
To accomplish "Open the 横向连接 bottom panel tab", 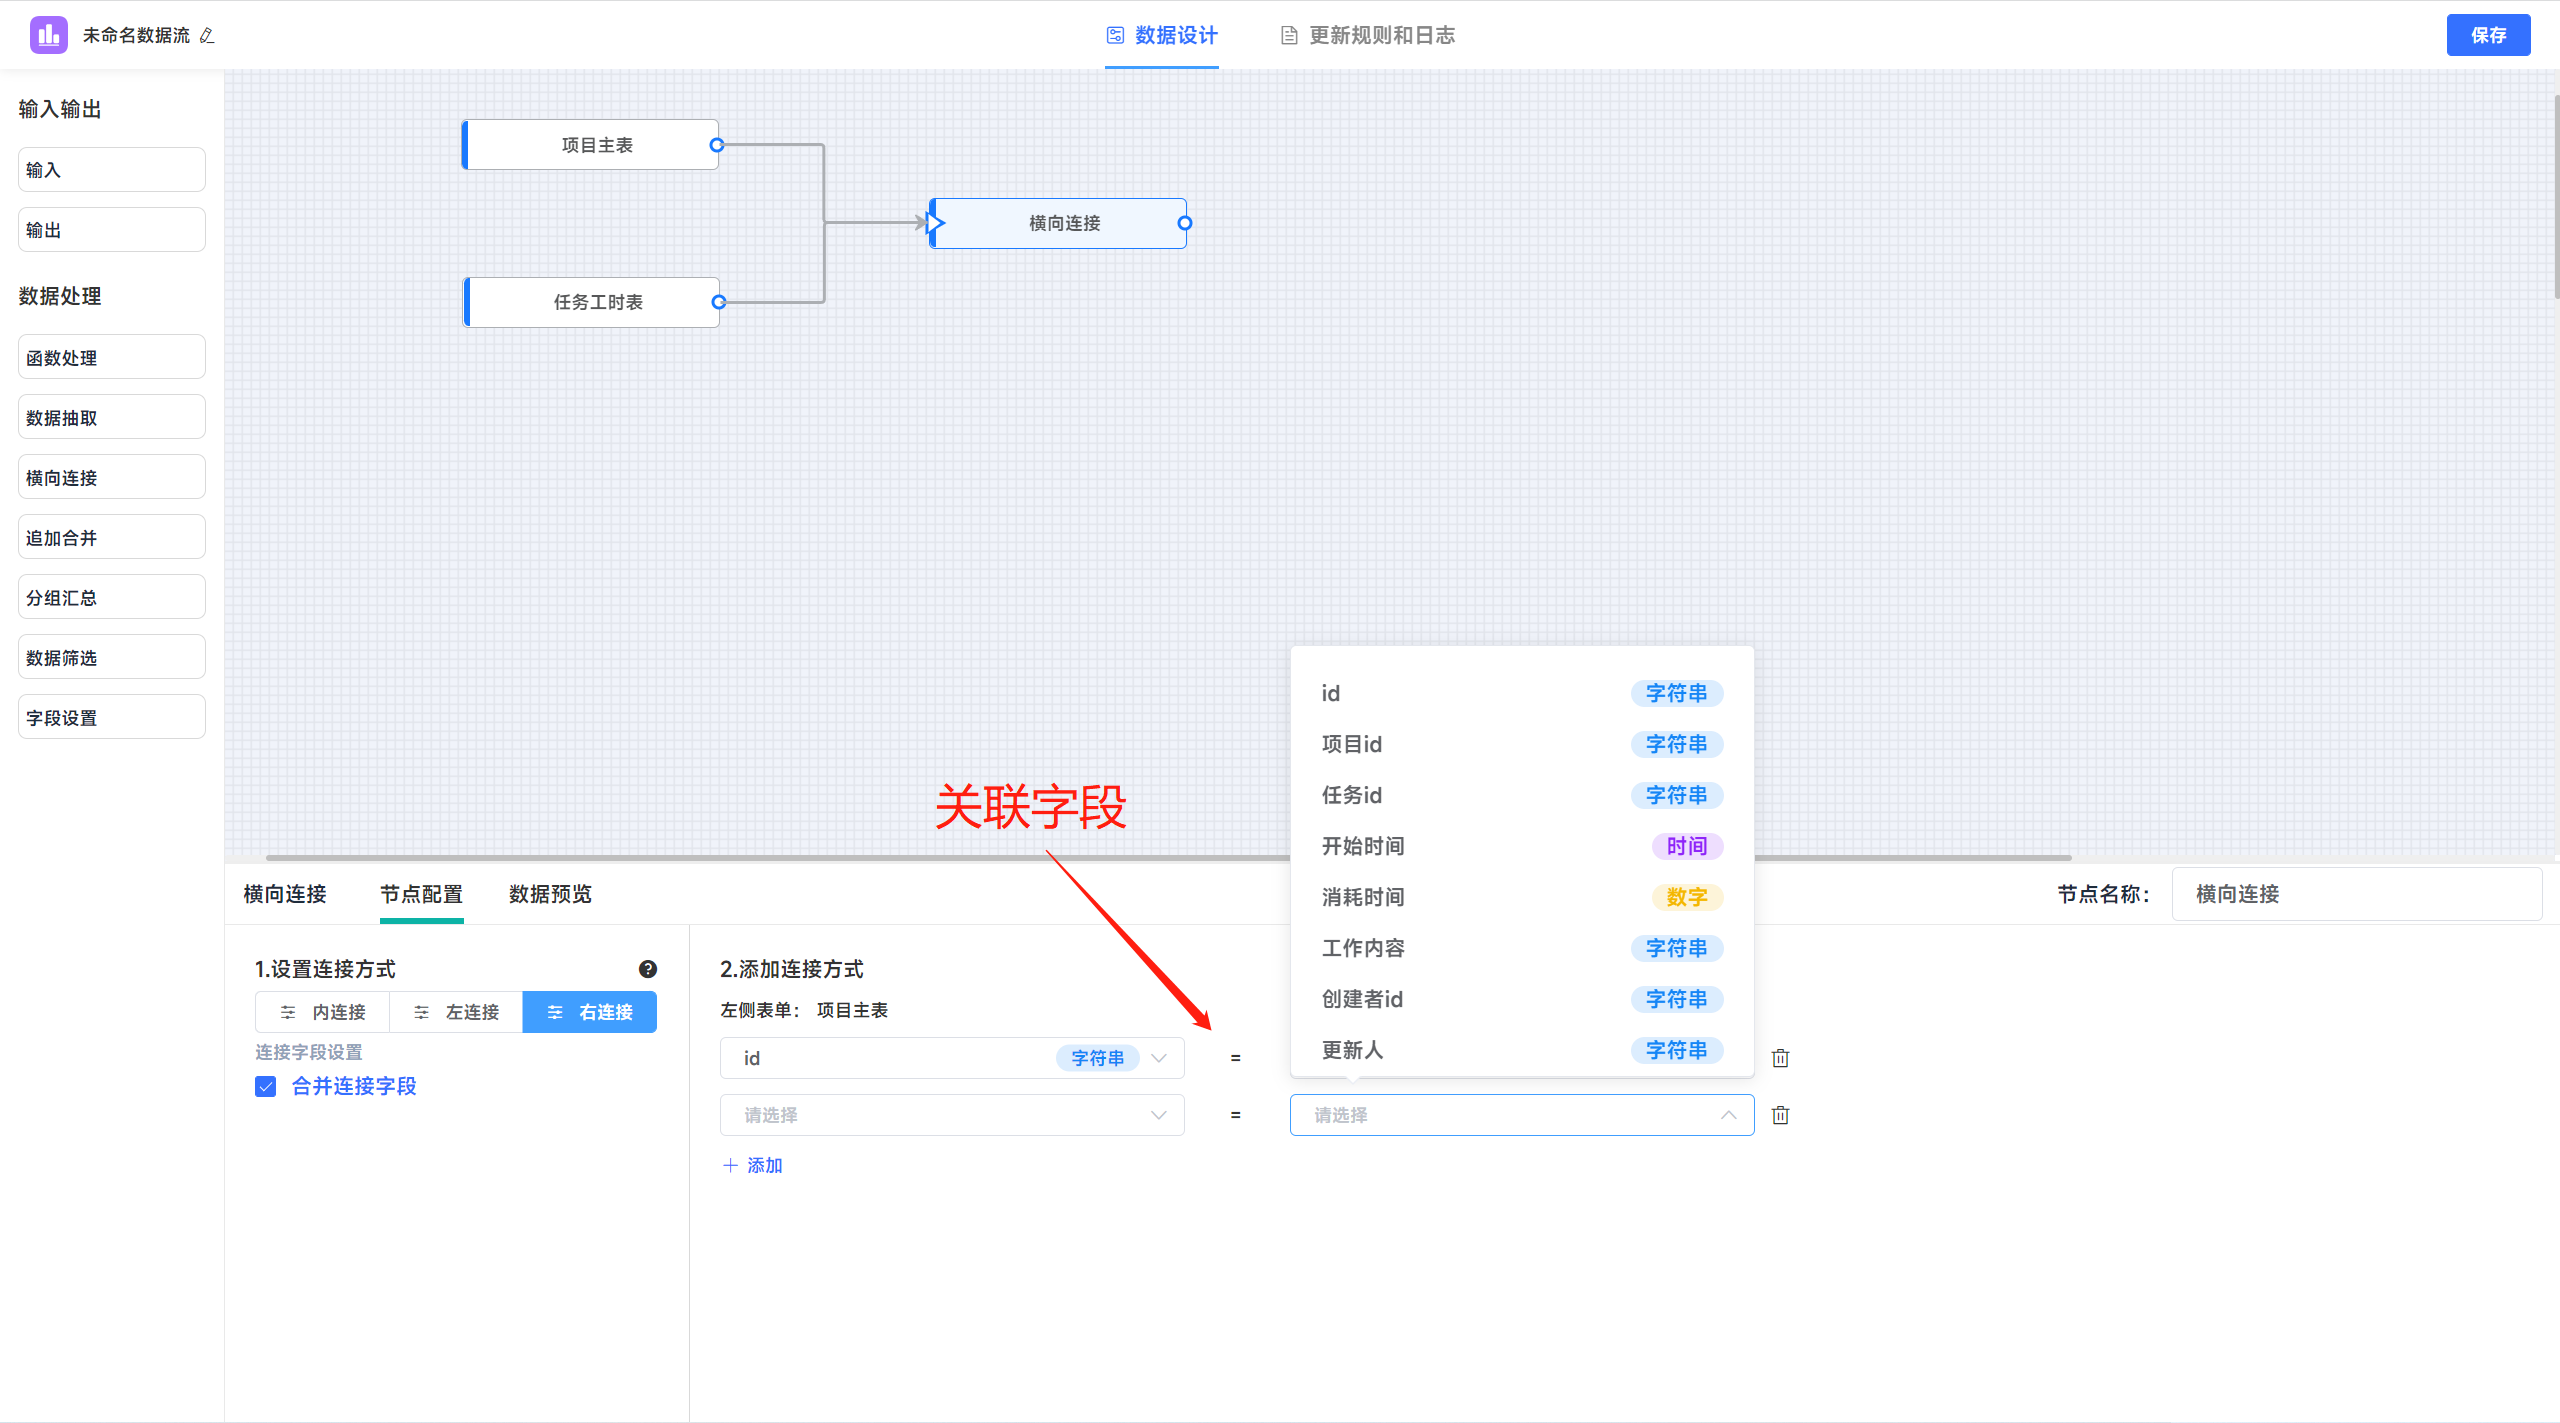I will [x=285, y=894].
